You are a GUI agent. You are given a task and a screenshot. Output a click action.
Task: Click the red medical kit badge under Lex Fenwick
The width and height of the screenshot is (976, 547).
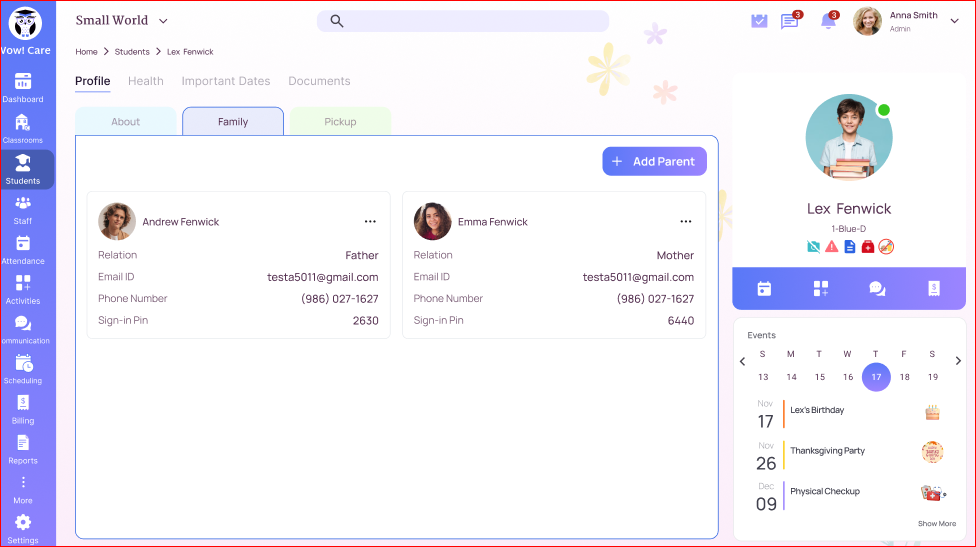pyautogui.click(x=868, y=246)
